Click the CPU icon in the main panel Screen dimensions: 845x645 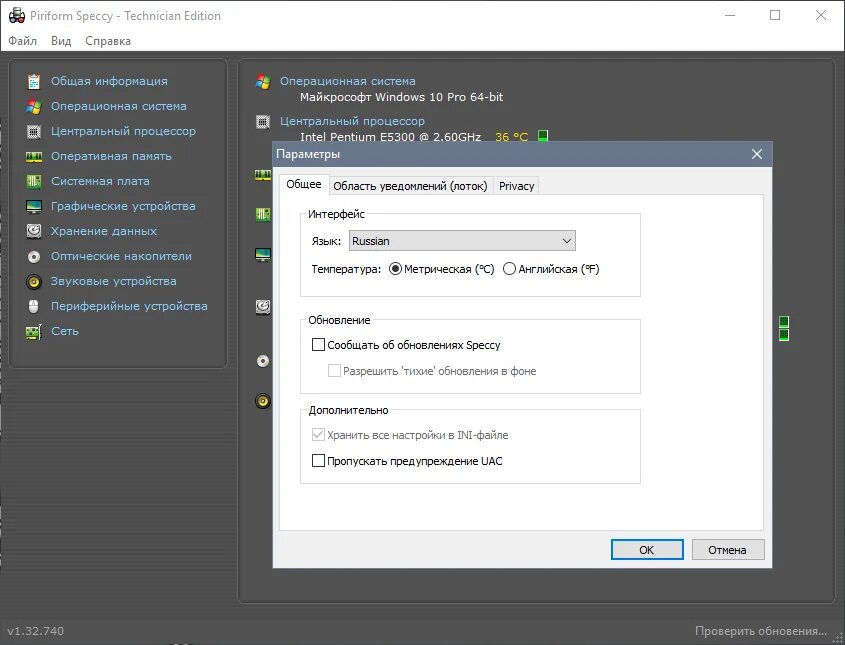click(262, 122)
